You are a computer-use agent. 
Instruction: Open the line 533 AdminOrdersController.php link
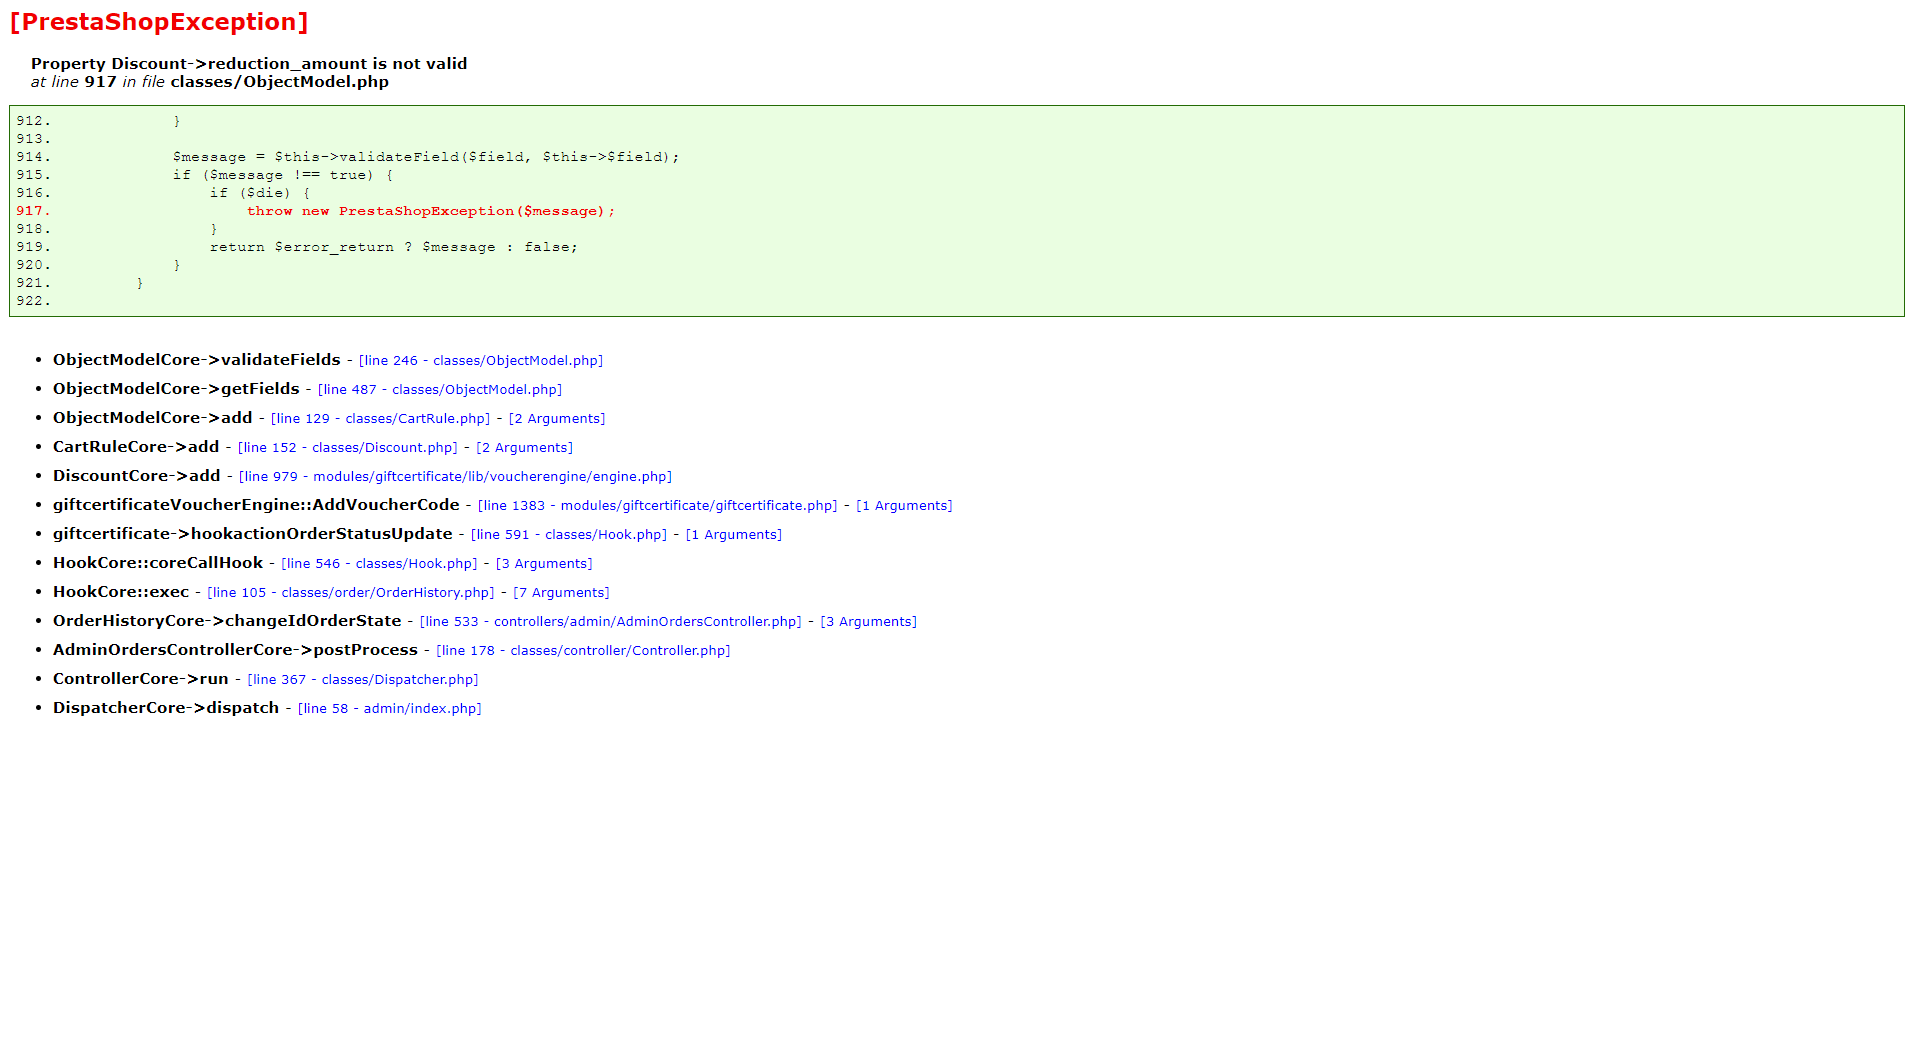click(x=611, y=622)
